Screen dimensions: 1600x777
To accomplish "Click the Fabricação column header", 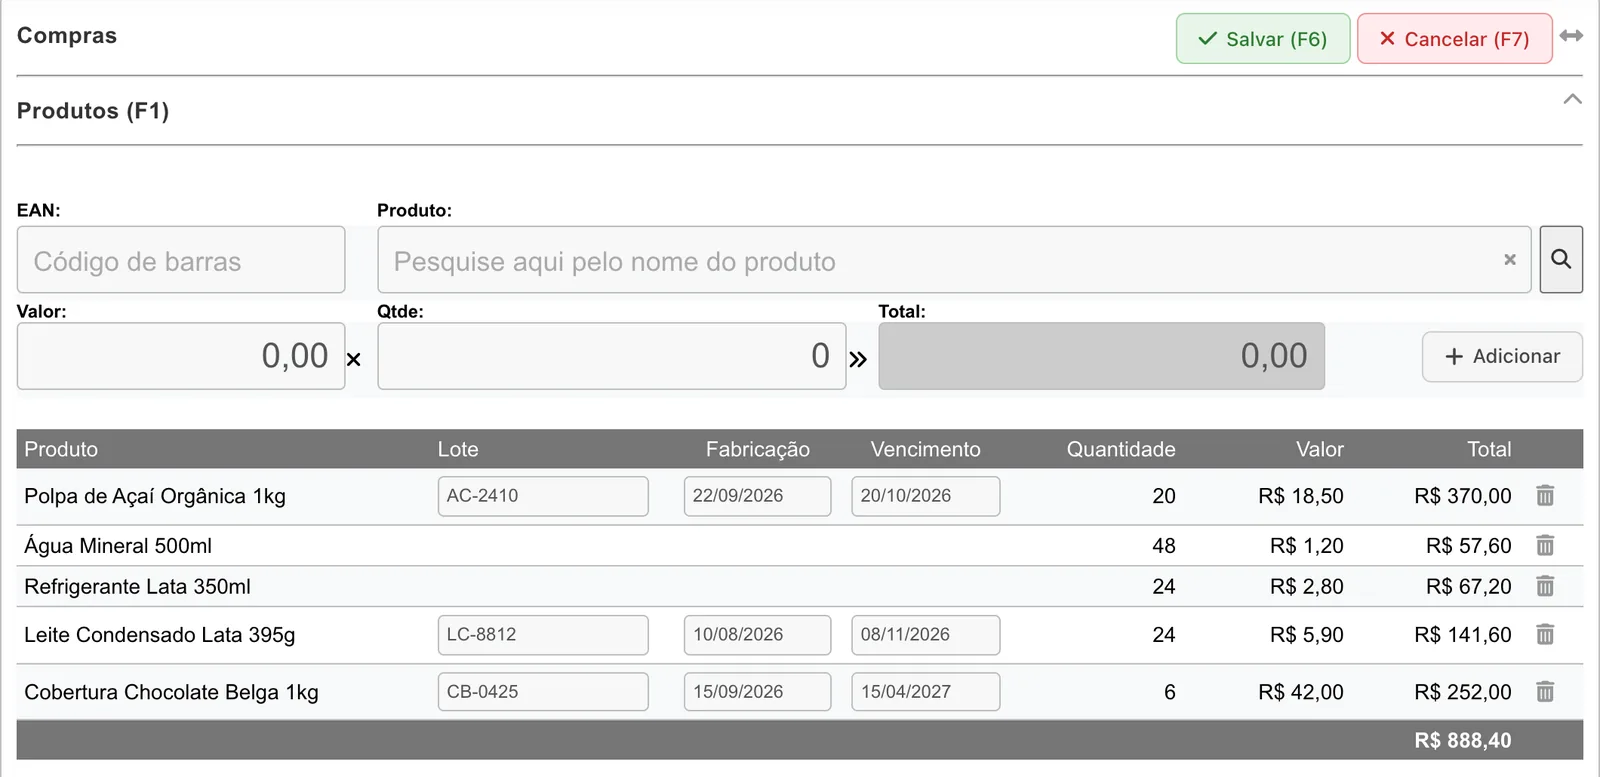I will coord(758,450).
